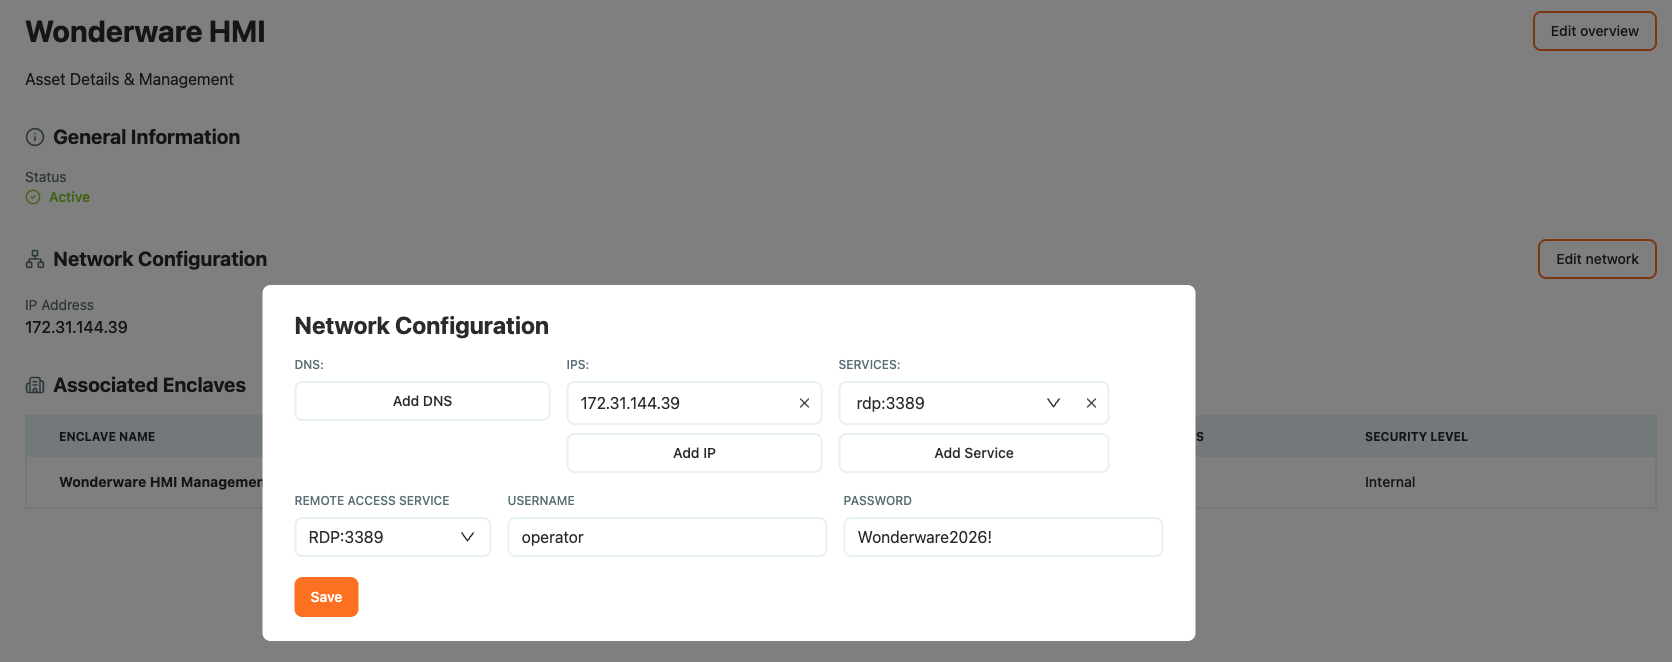Image resolution: width=1672 pixels, height=662 pixels.
Task: Click the Internal security level cell
Action: coord(1390,482)
